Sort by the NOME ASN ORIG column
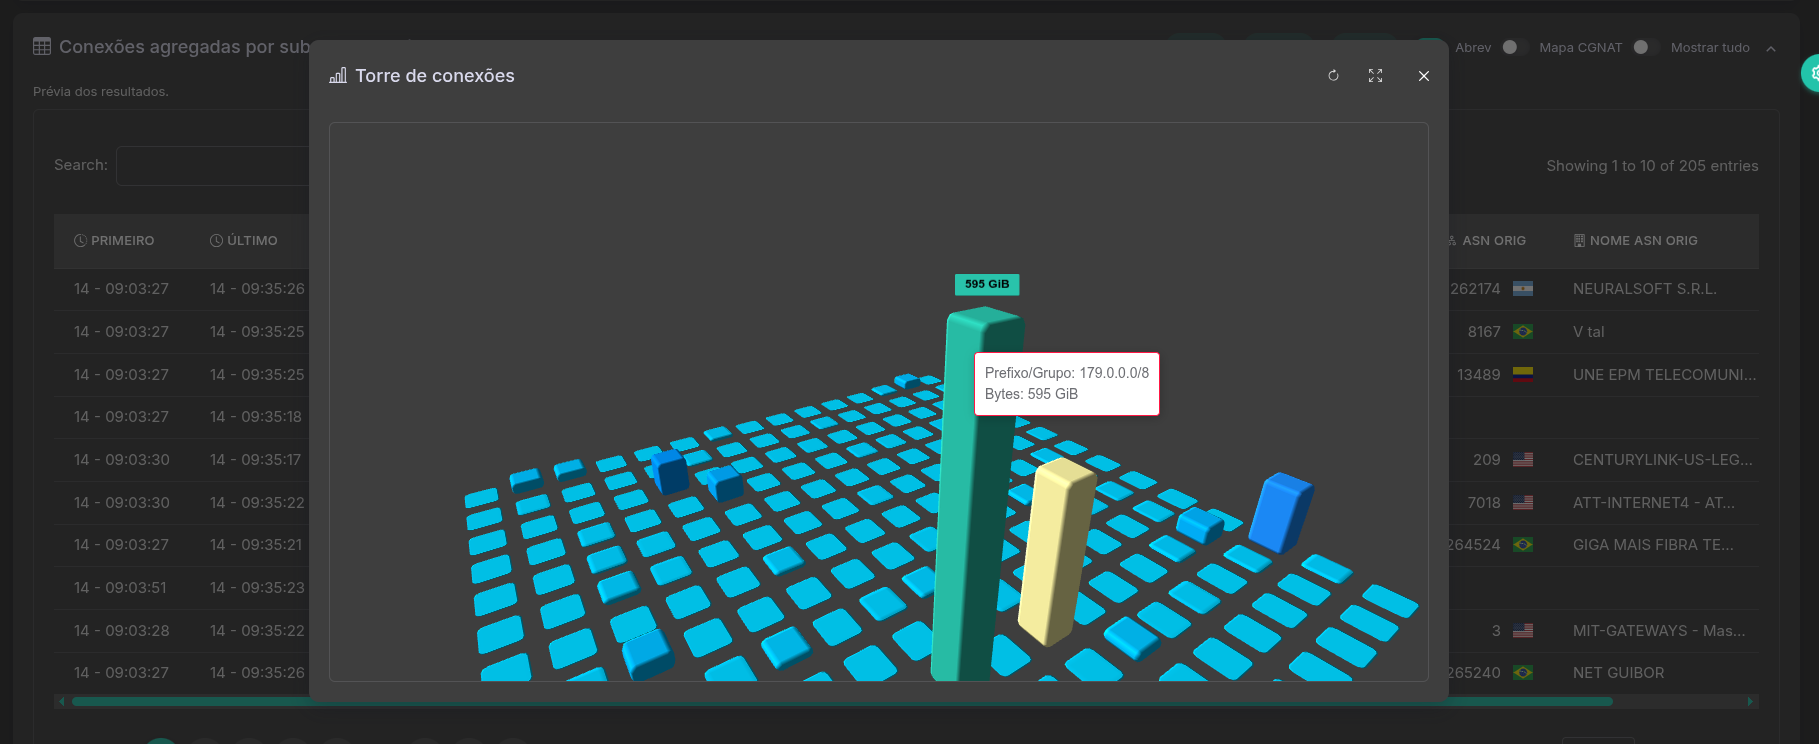This screenshot has height=744, width=1819. coord(1643,241)
